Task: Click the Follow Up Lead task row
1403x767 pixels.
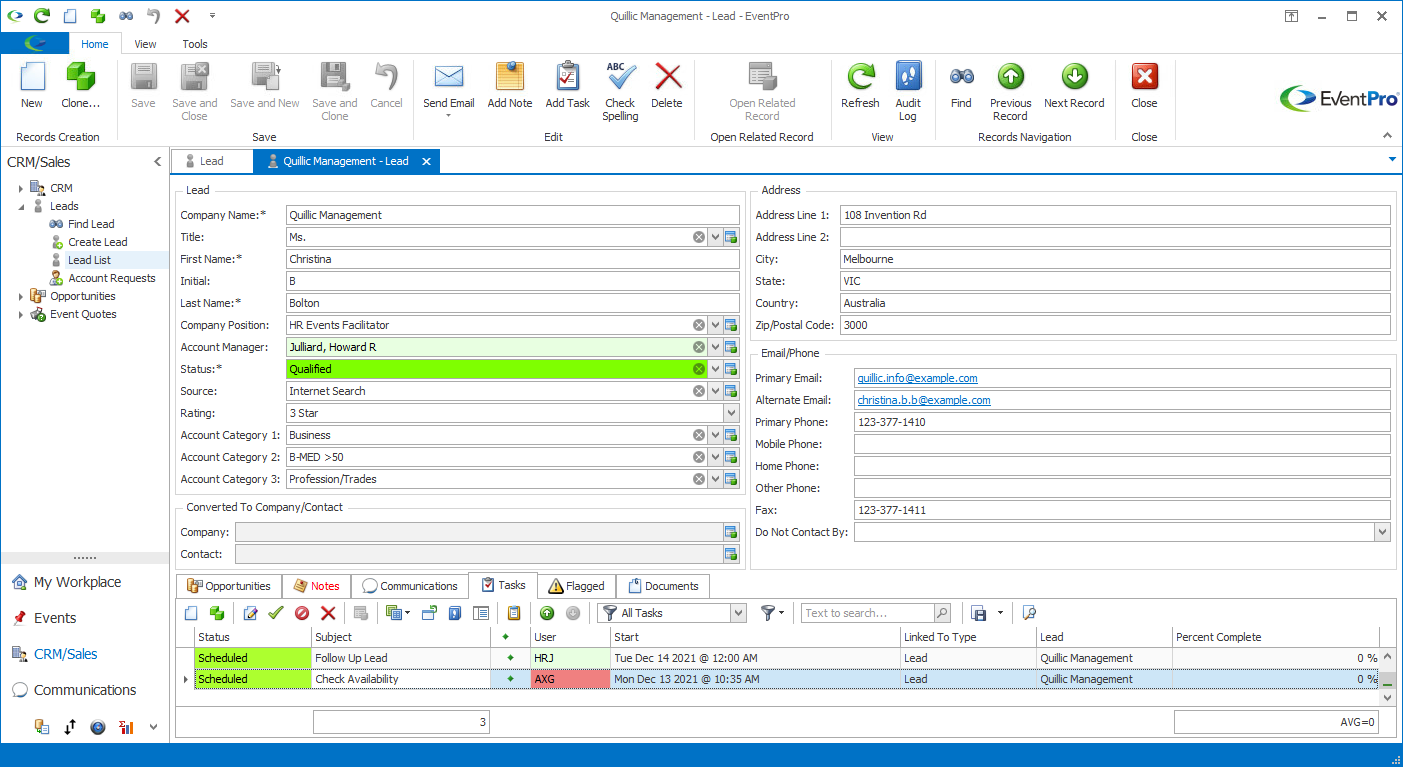Action: [x=786, y=658]
